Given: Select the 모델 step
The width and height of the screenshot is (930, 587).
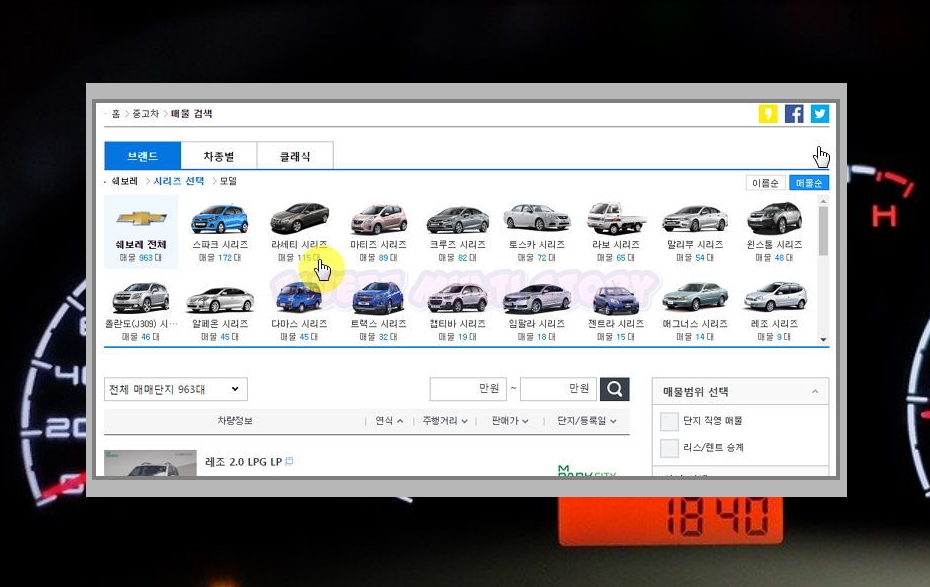Looking at the screenshot, I should click(x=228, y=181).
